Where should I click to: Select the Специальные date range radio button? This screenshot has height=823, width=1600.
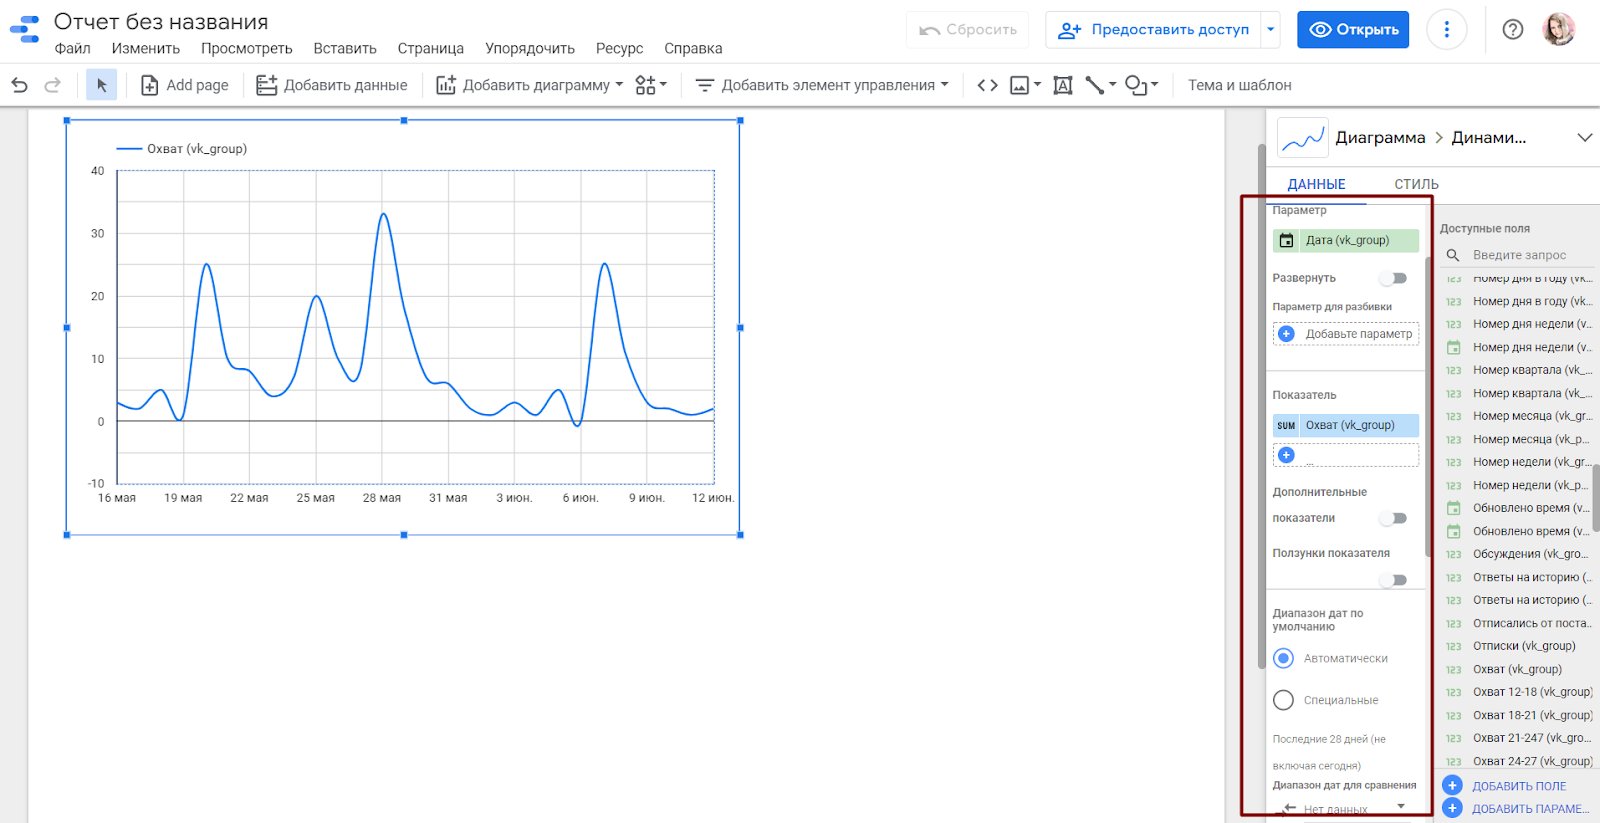click(x=1284, y=700)
